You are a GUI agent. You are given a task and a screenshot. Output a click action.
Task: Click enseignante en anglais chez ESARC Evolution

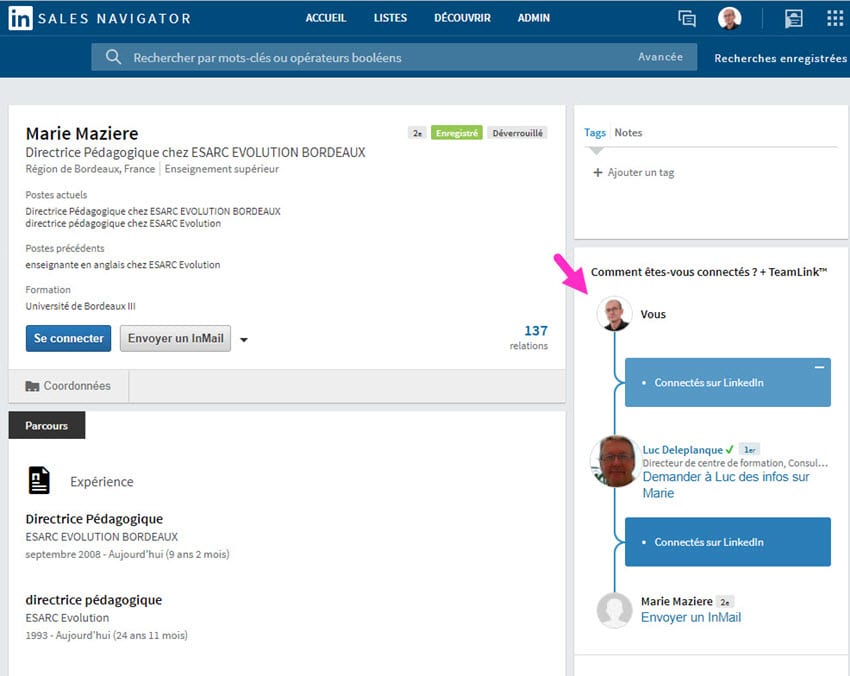(x=123, y=265)
